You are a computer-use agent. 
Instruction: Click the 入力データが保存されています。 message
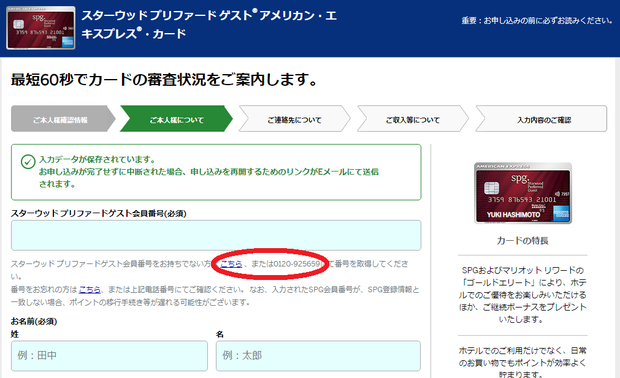[x=97, y=159]
